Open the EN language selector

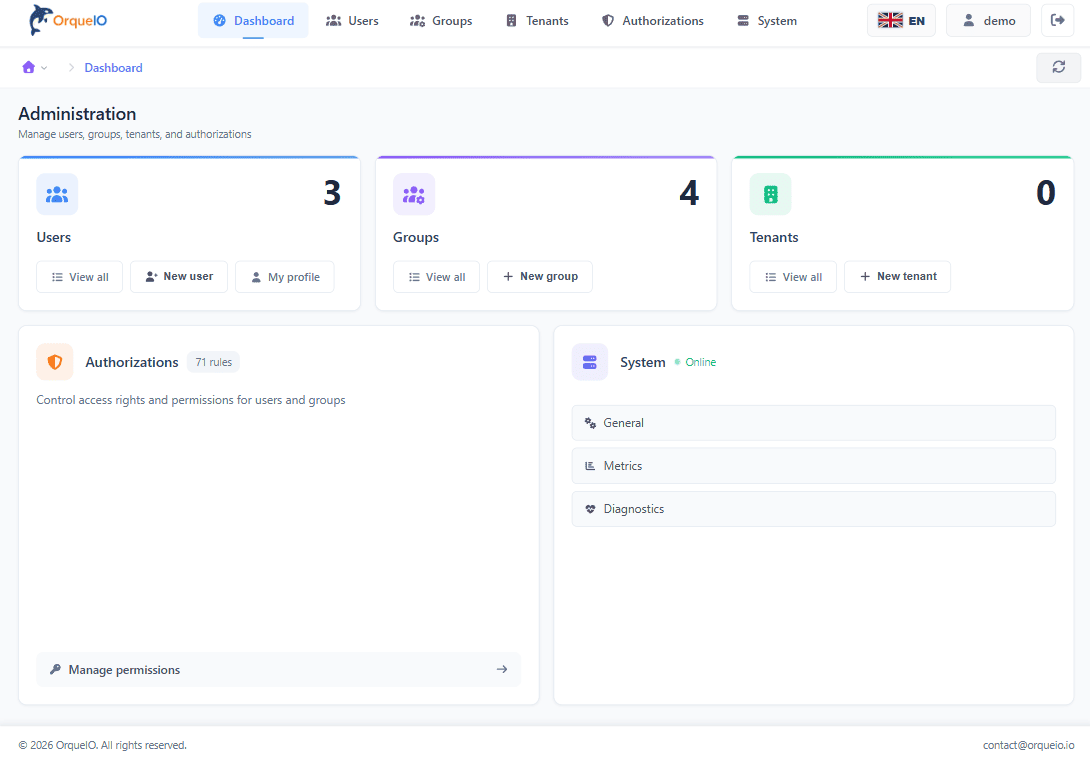tap(901, 20)
